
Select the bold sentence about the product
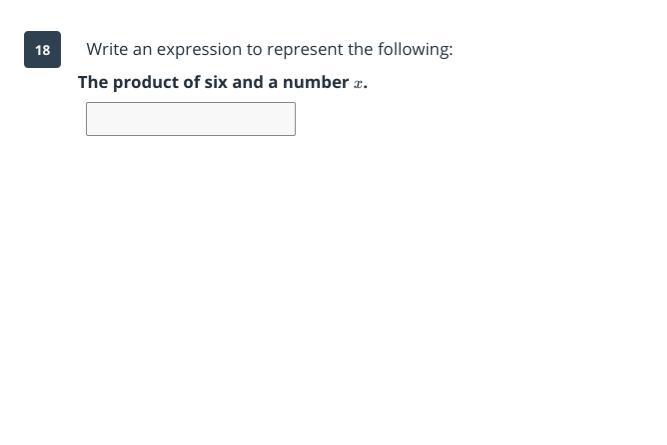click(222, 82)
